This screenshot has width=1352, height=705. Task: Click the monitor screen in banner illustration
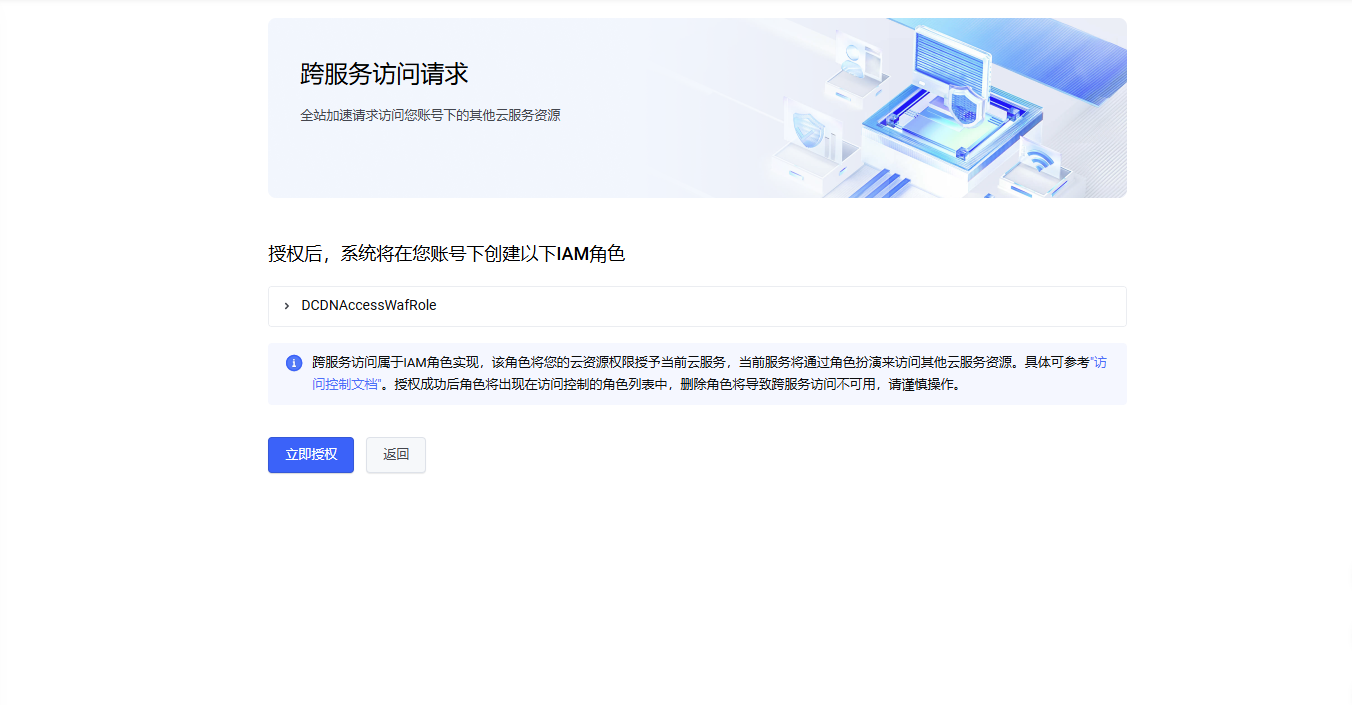click(x=948, y=60)
